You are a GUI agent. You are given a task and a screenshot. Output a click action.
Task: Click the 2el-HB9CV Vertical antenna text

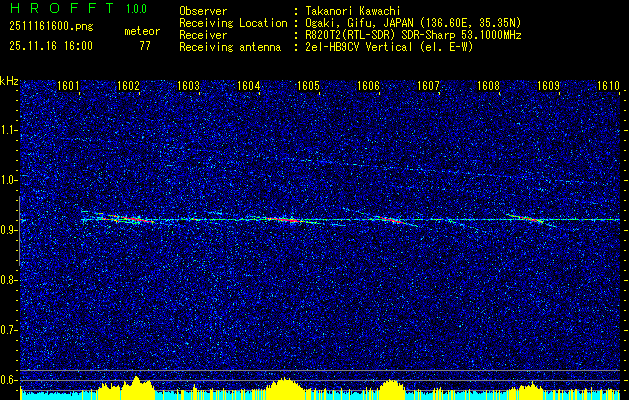[390, 47]
